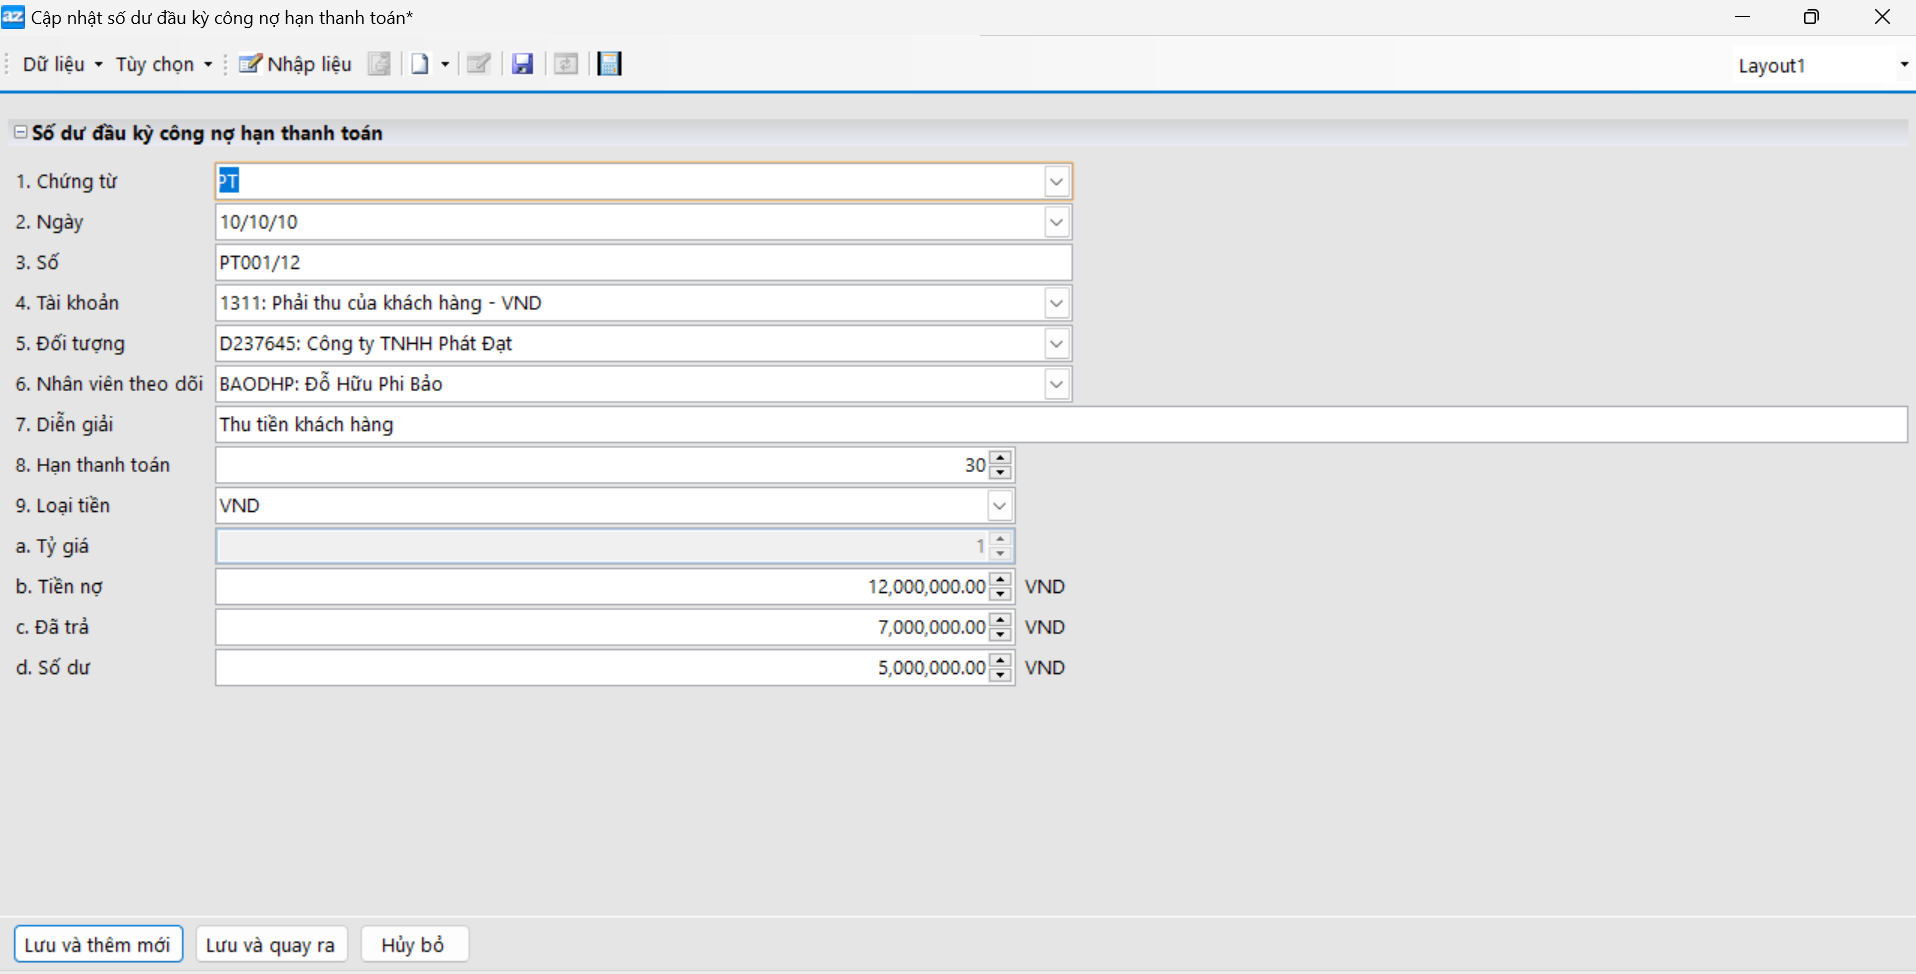Click the AZ application icon in title bar
This screenshot has width=1916, height=974.
point(13,17)
